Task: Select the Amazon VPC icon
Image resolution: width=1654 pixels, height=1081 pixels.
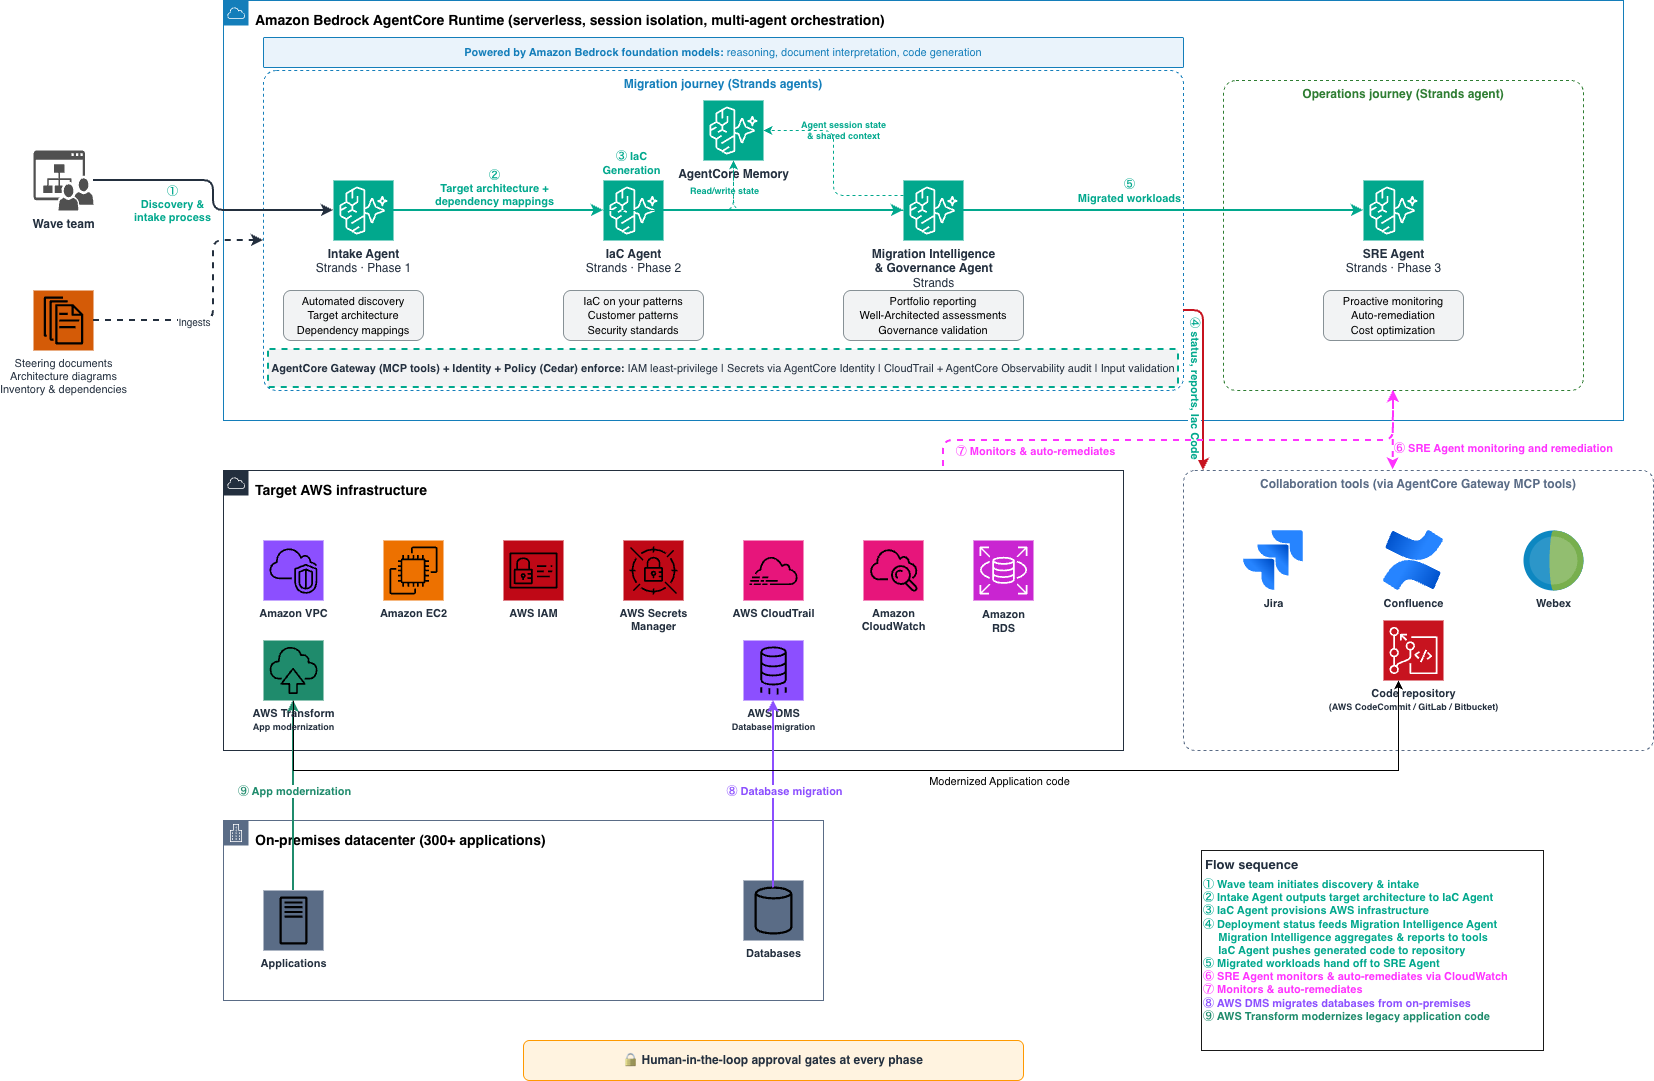Action: click(293, 570)
